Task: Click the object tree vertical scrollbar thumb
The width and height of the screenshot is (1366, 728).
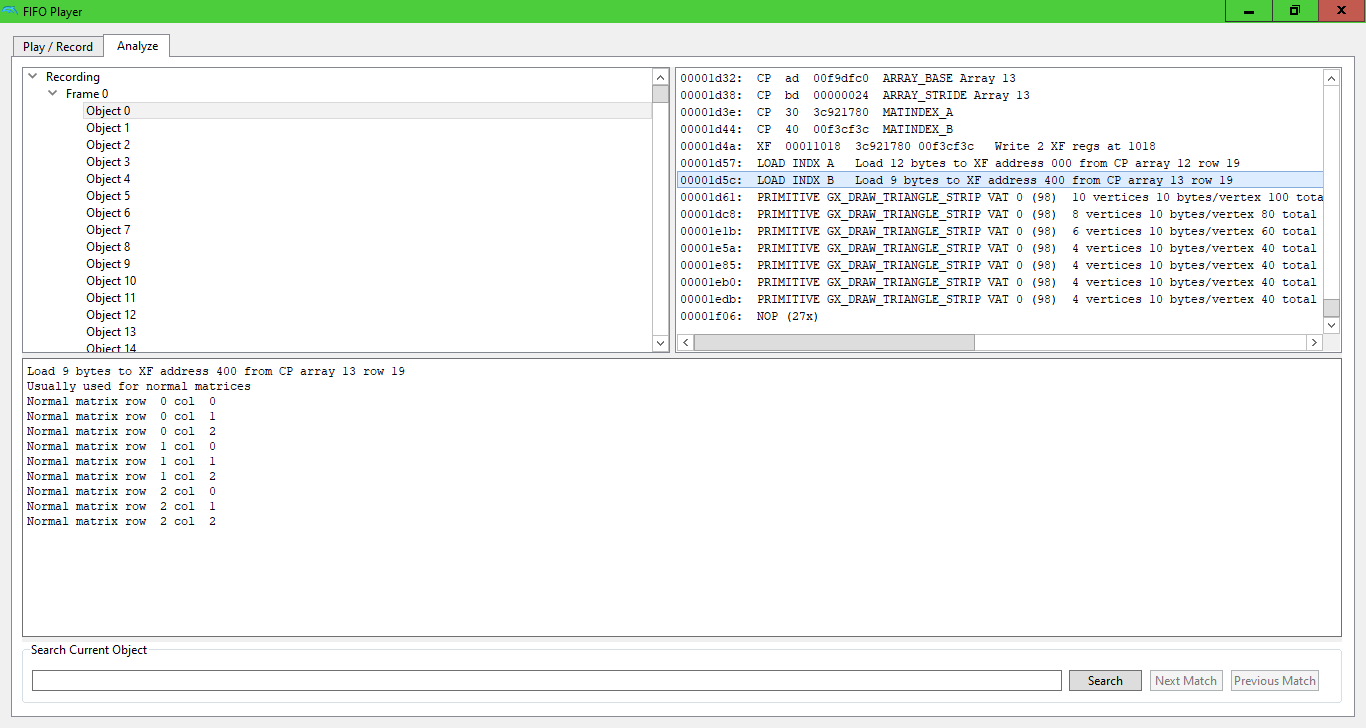Action: [x=660, y=94]
